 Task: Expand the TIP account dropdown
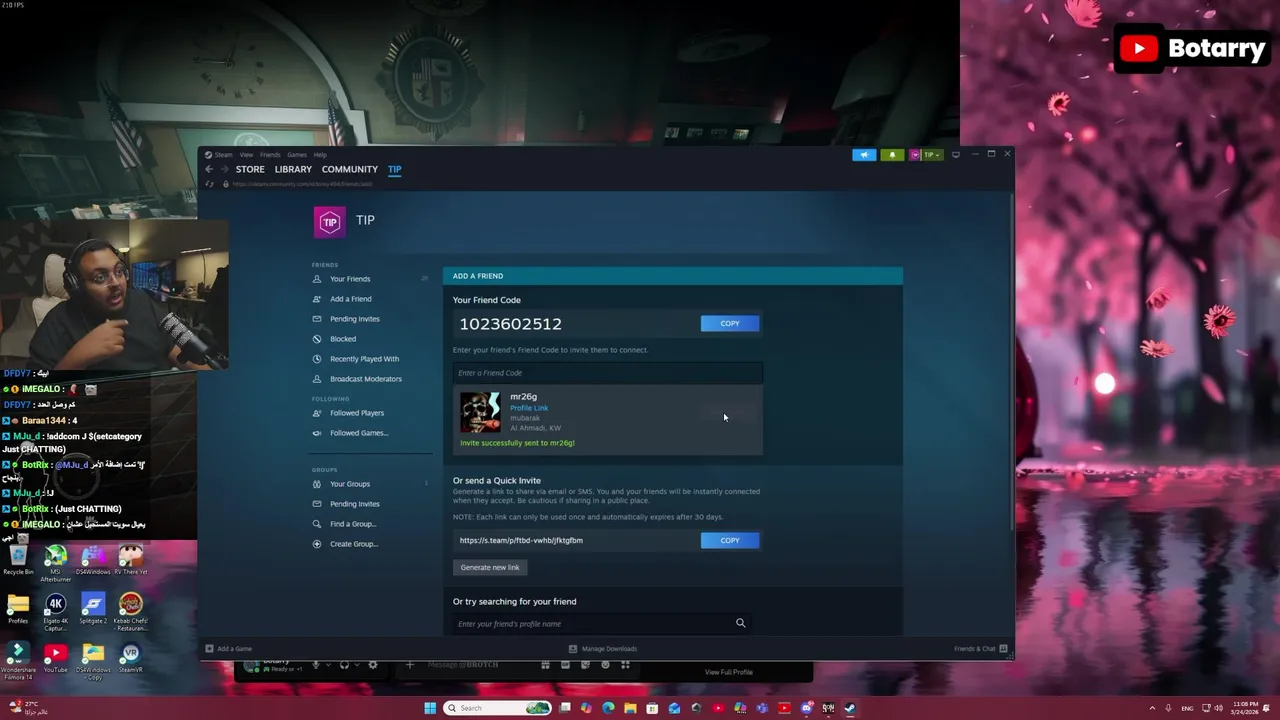[x=926, y=155]
